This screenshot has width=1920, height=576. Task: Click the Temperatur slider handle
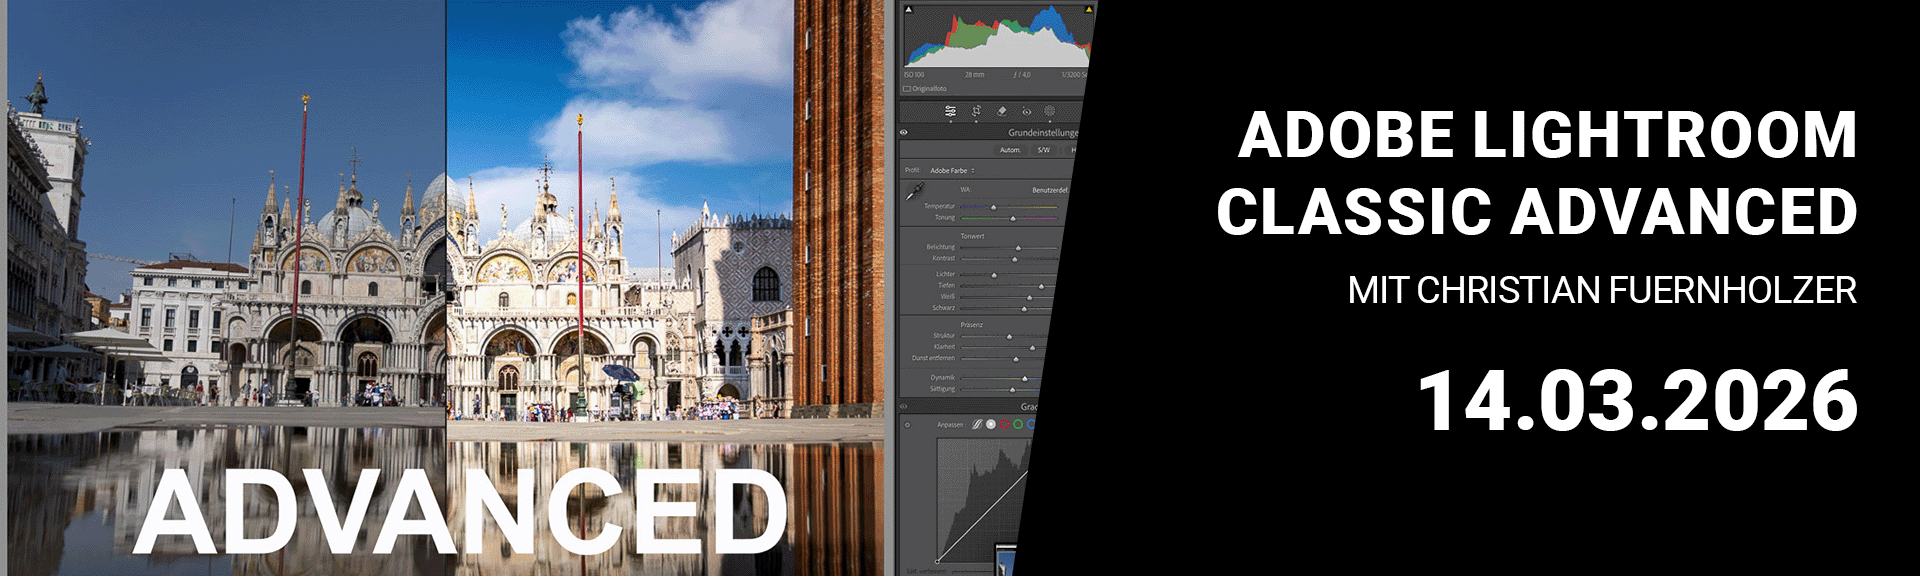pos(993,207)
